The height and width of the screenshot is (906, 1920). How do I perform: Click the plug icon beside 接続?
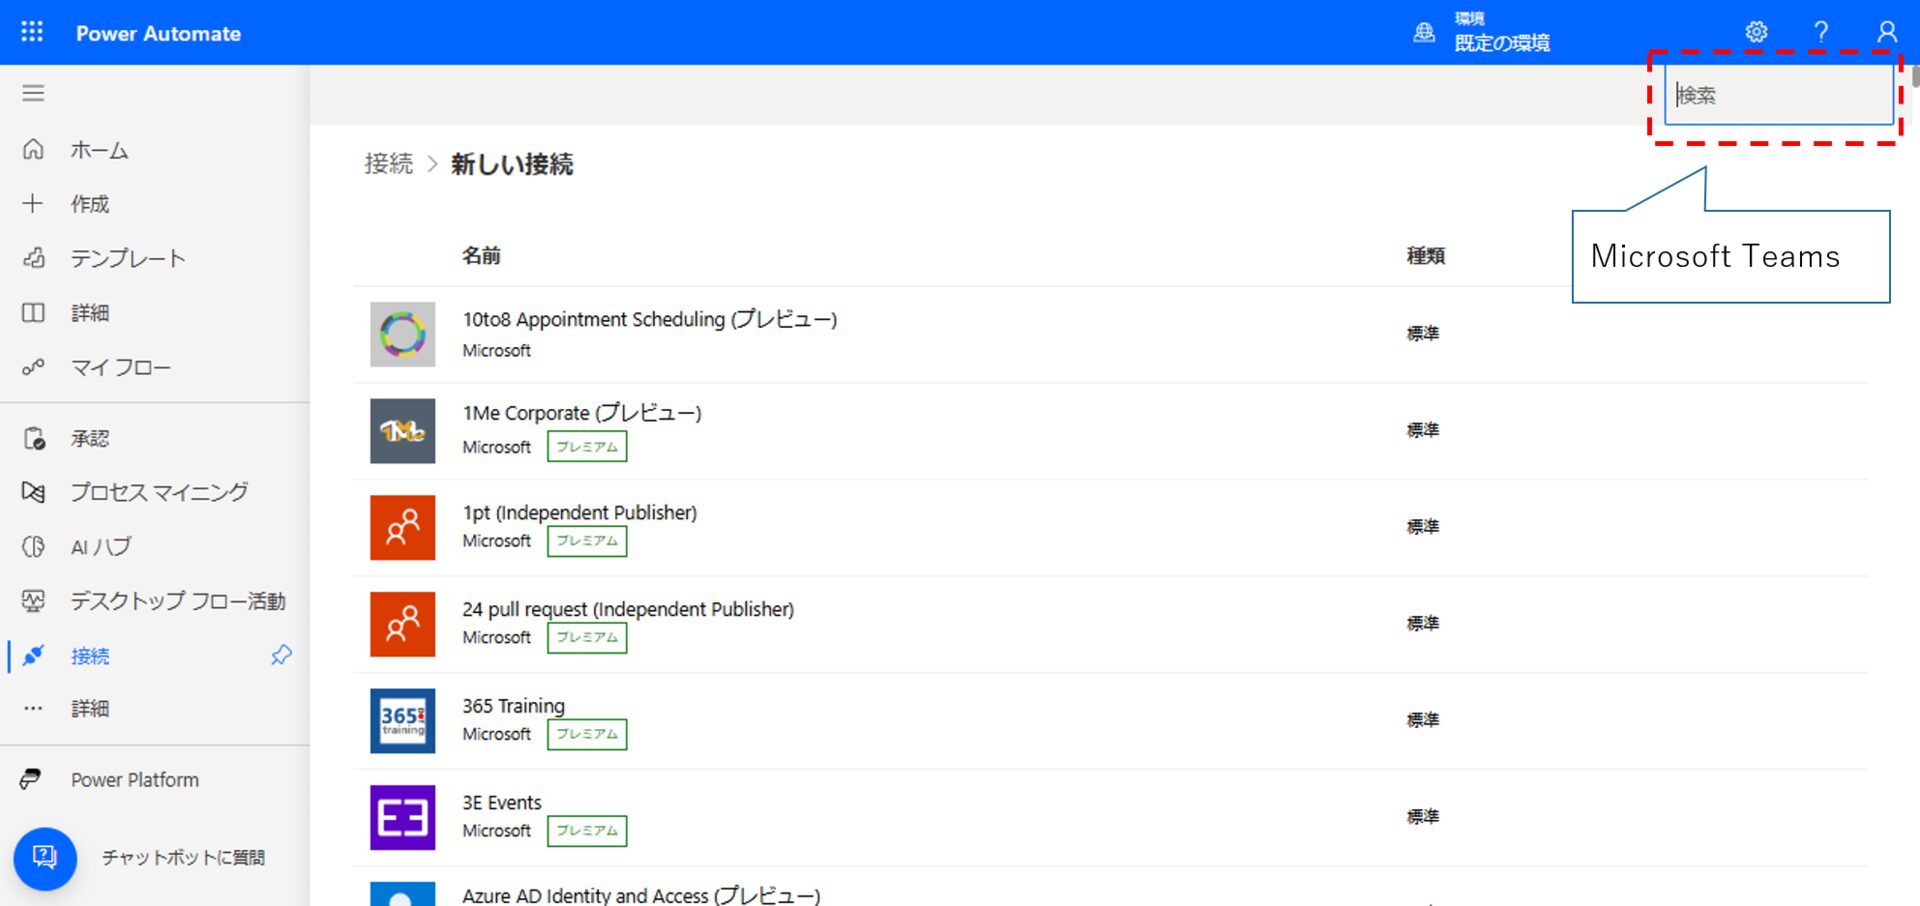(33, 656)
